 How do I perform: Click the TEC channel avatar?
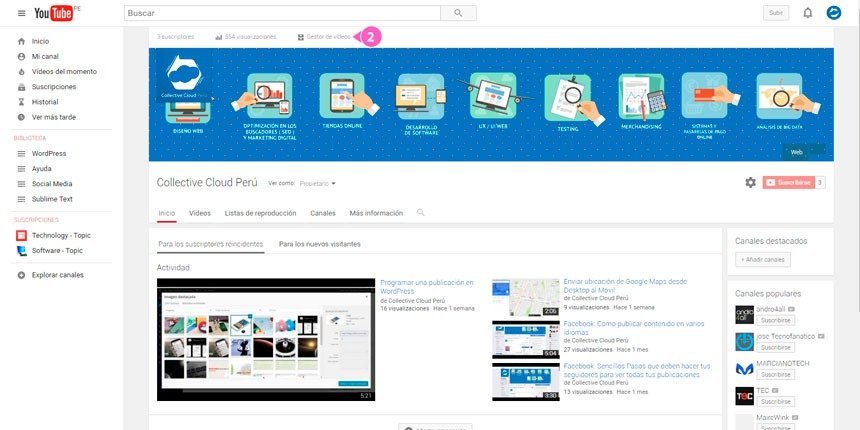click(x=744, y=396)
